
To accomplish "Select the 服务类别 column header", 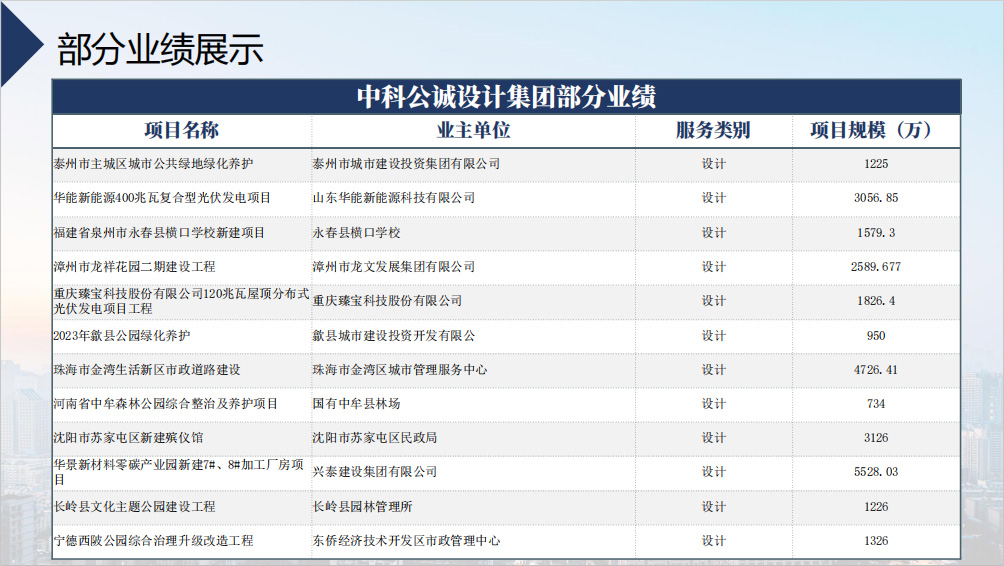I will point(712,131).
